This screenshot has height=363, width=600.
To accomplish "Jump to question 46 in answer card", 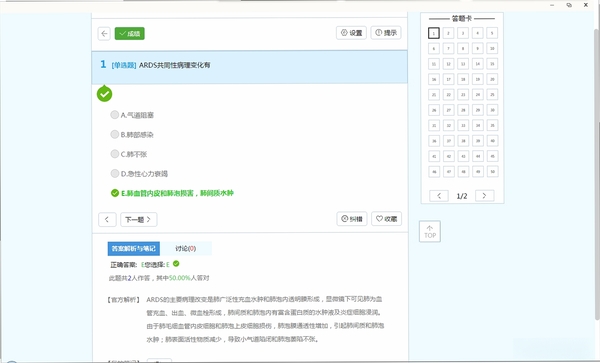I will [434, 172].
